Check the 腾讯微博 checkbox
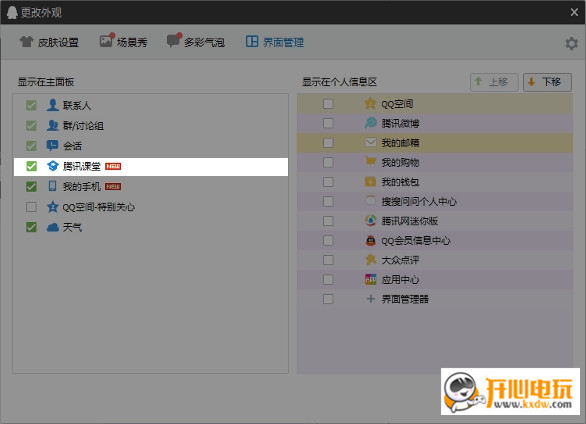This screenshot has height=424, width=586. pos(328,123)
